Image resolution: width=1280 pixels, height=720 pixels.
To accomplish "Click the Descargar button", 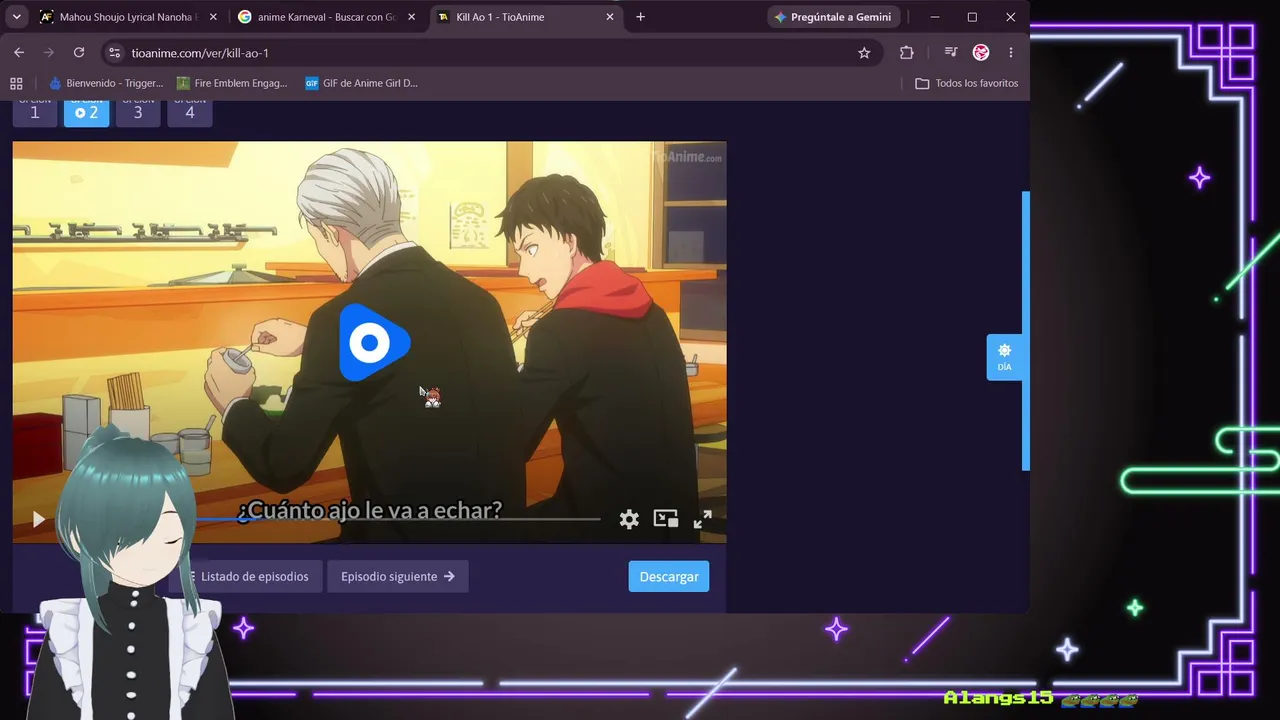I will [x=669, y=576].
